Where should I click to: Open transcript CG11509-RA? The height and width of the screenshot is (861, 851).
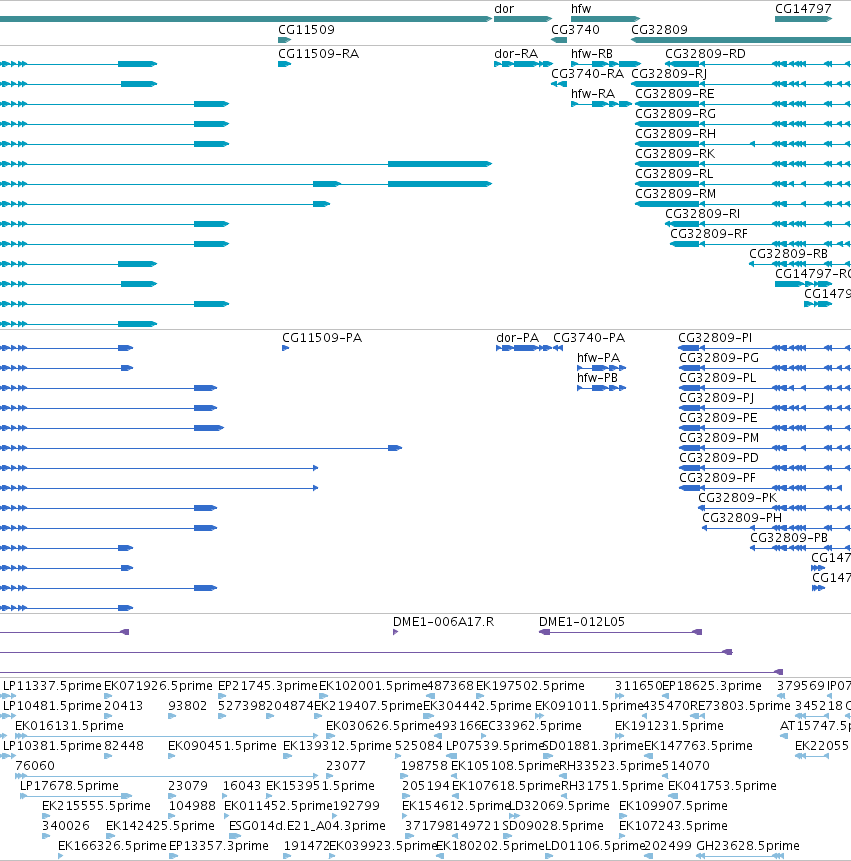(x=318, y=54)
